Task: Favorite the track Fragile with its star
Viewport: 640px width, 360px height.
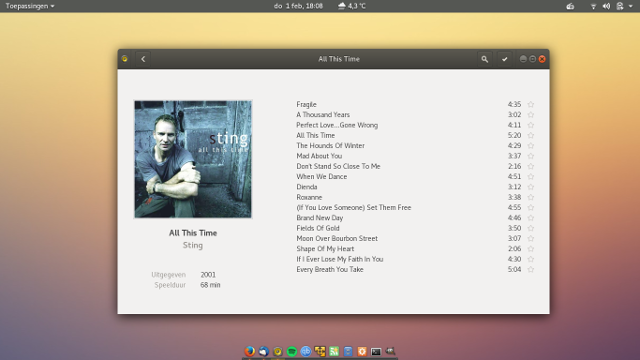Action: (531, 104)
